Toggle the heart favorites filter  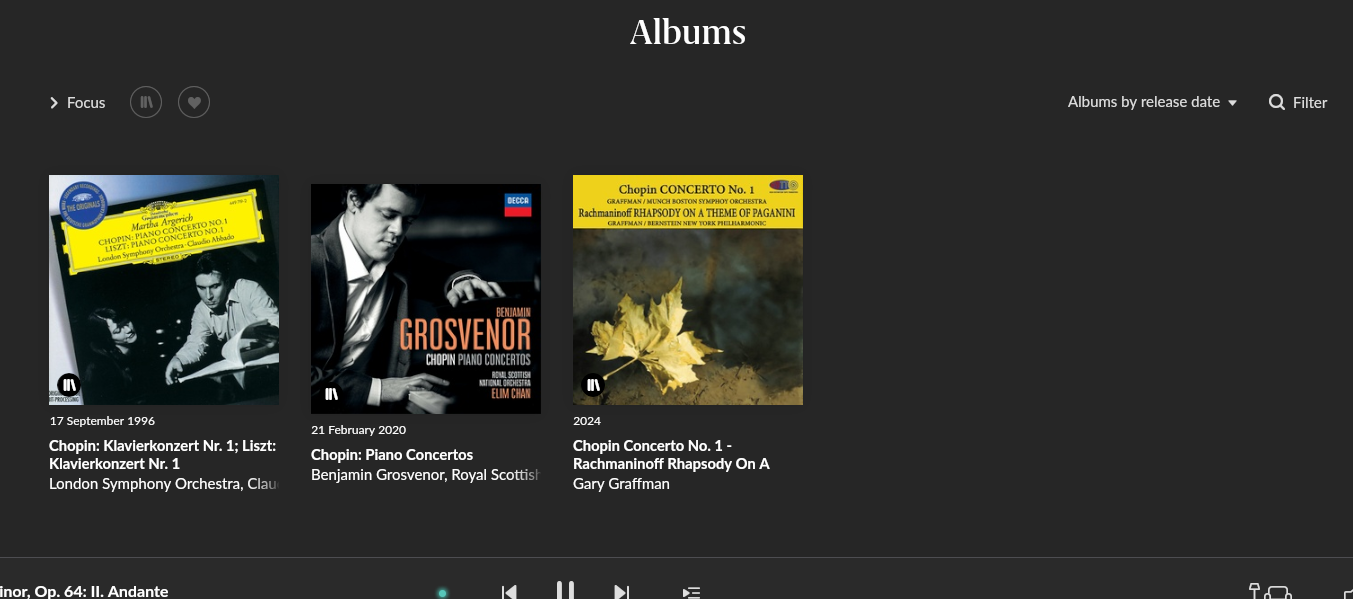pos(194,102)
